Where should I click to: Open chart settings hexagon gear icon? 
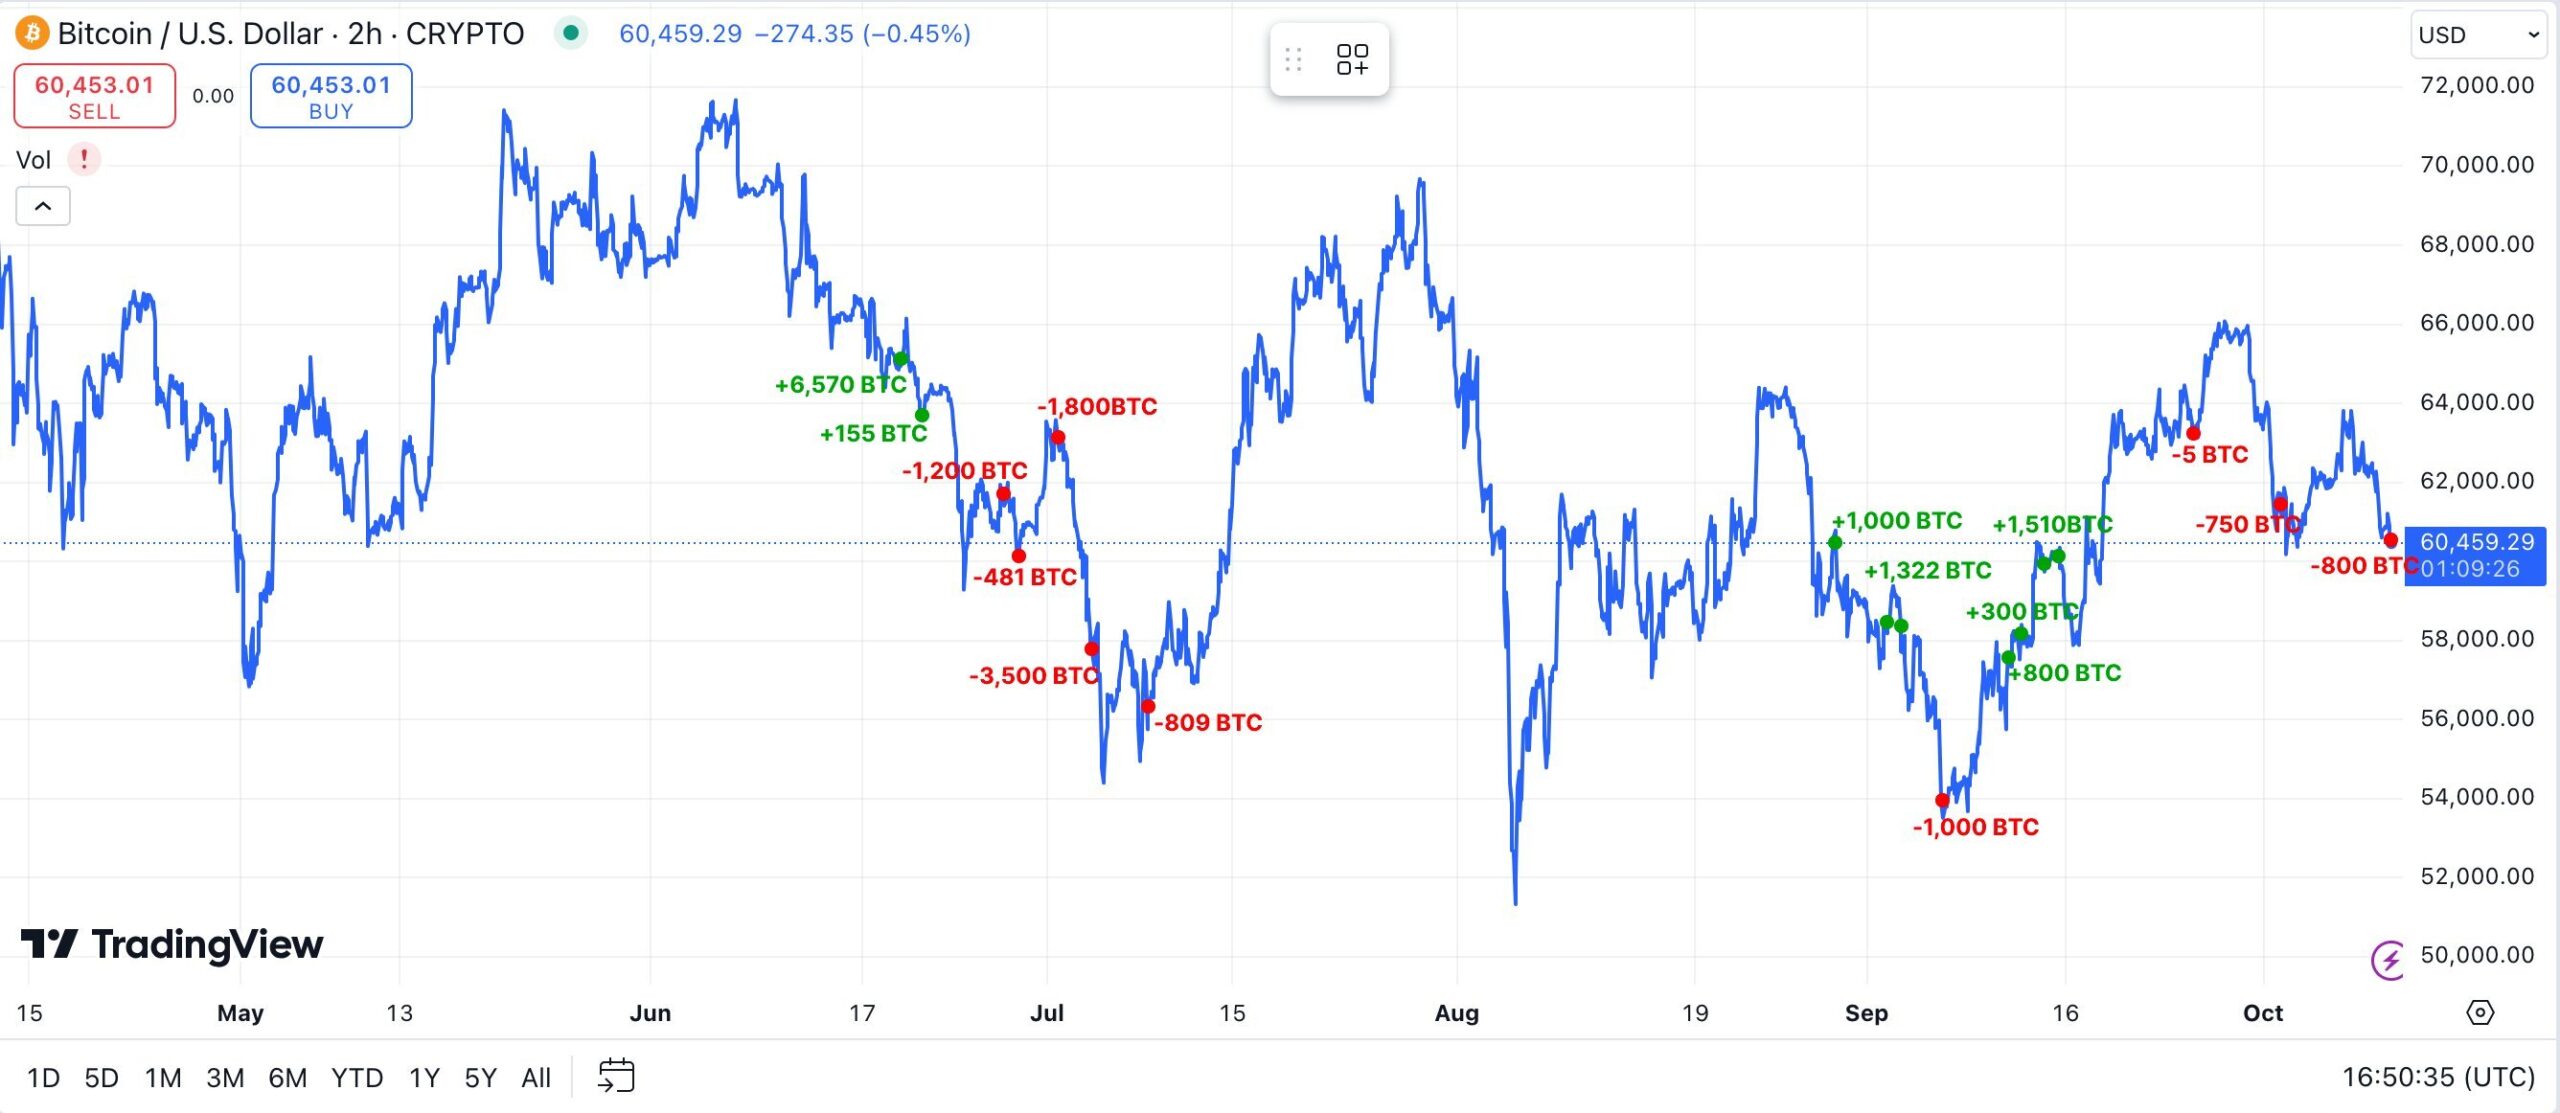2480,1013
